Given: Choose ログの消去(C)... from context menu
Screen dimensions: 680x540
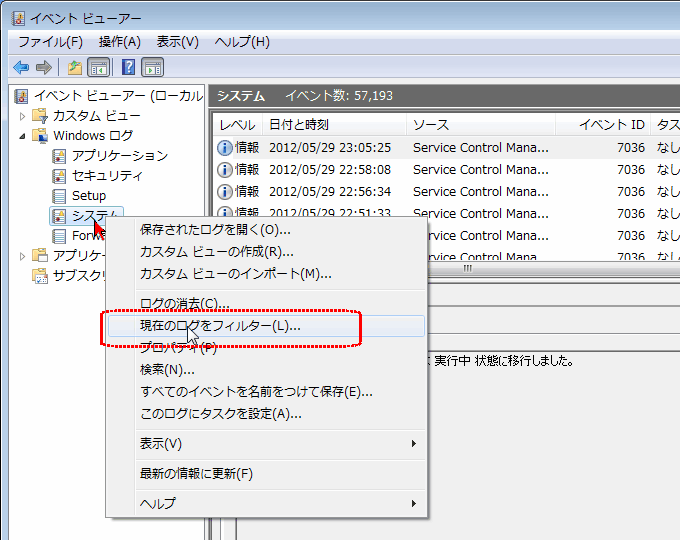Looking at the screenshot, I should pyautogui.click(x=185, y=303).
